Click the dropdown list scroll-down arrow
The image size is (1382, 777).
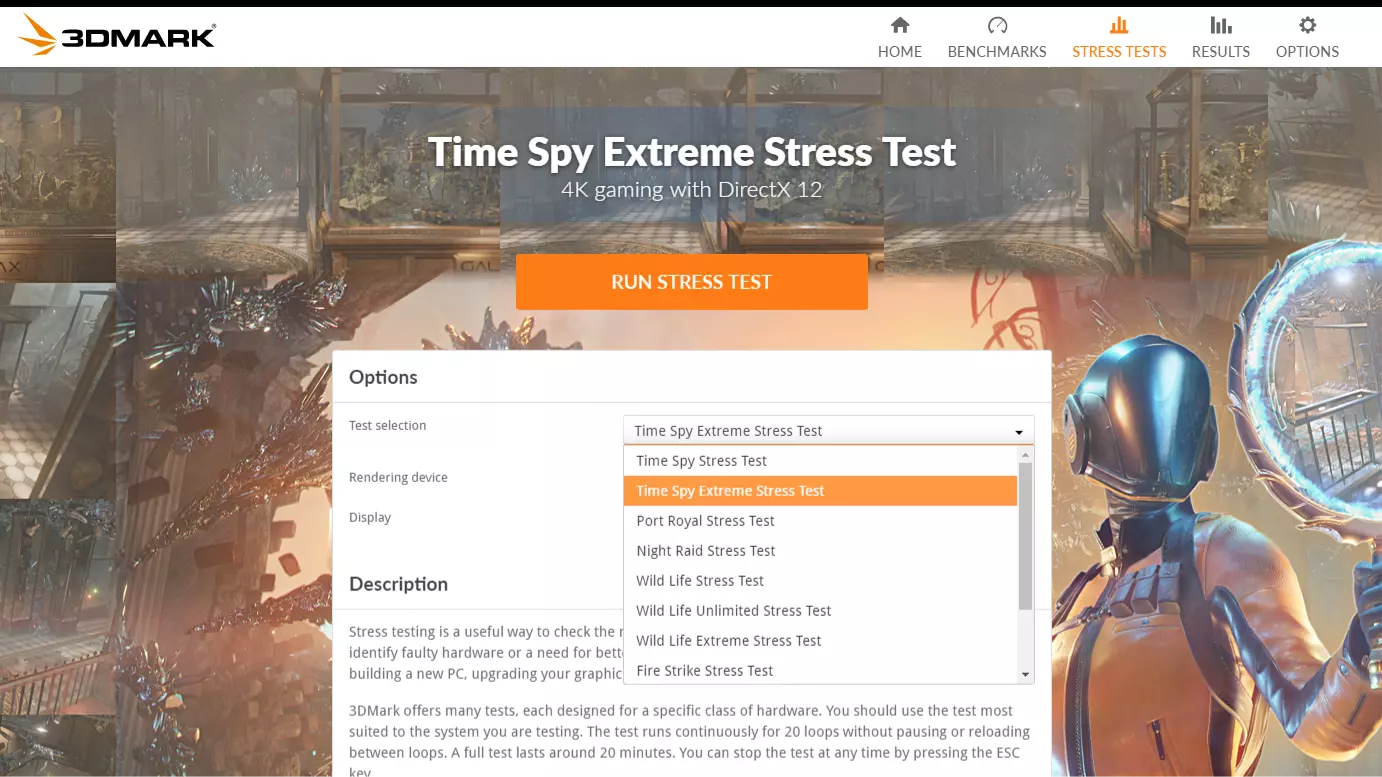(1025, 676)
